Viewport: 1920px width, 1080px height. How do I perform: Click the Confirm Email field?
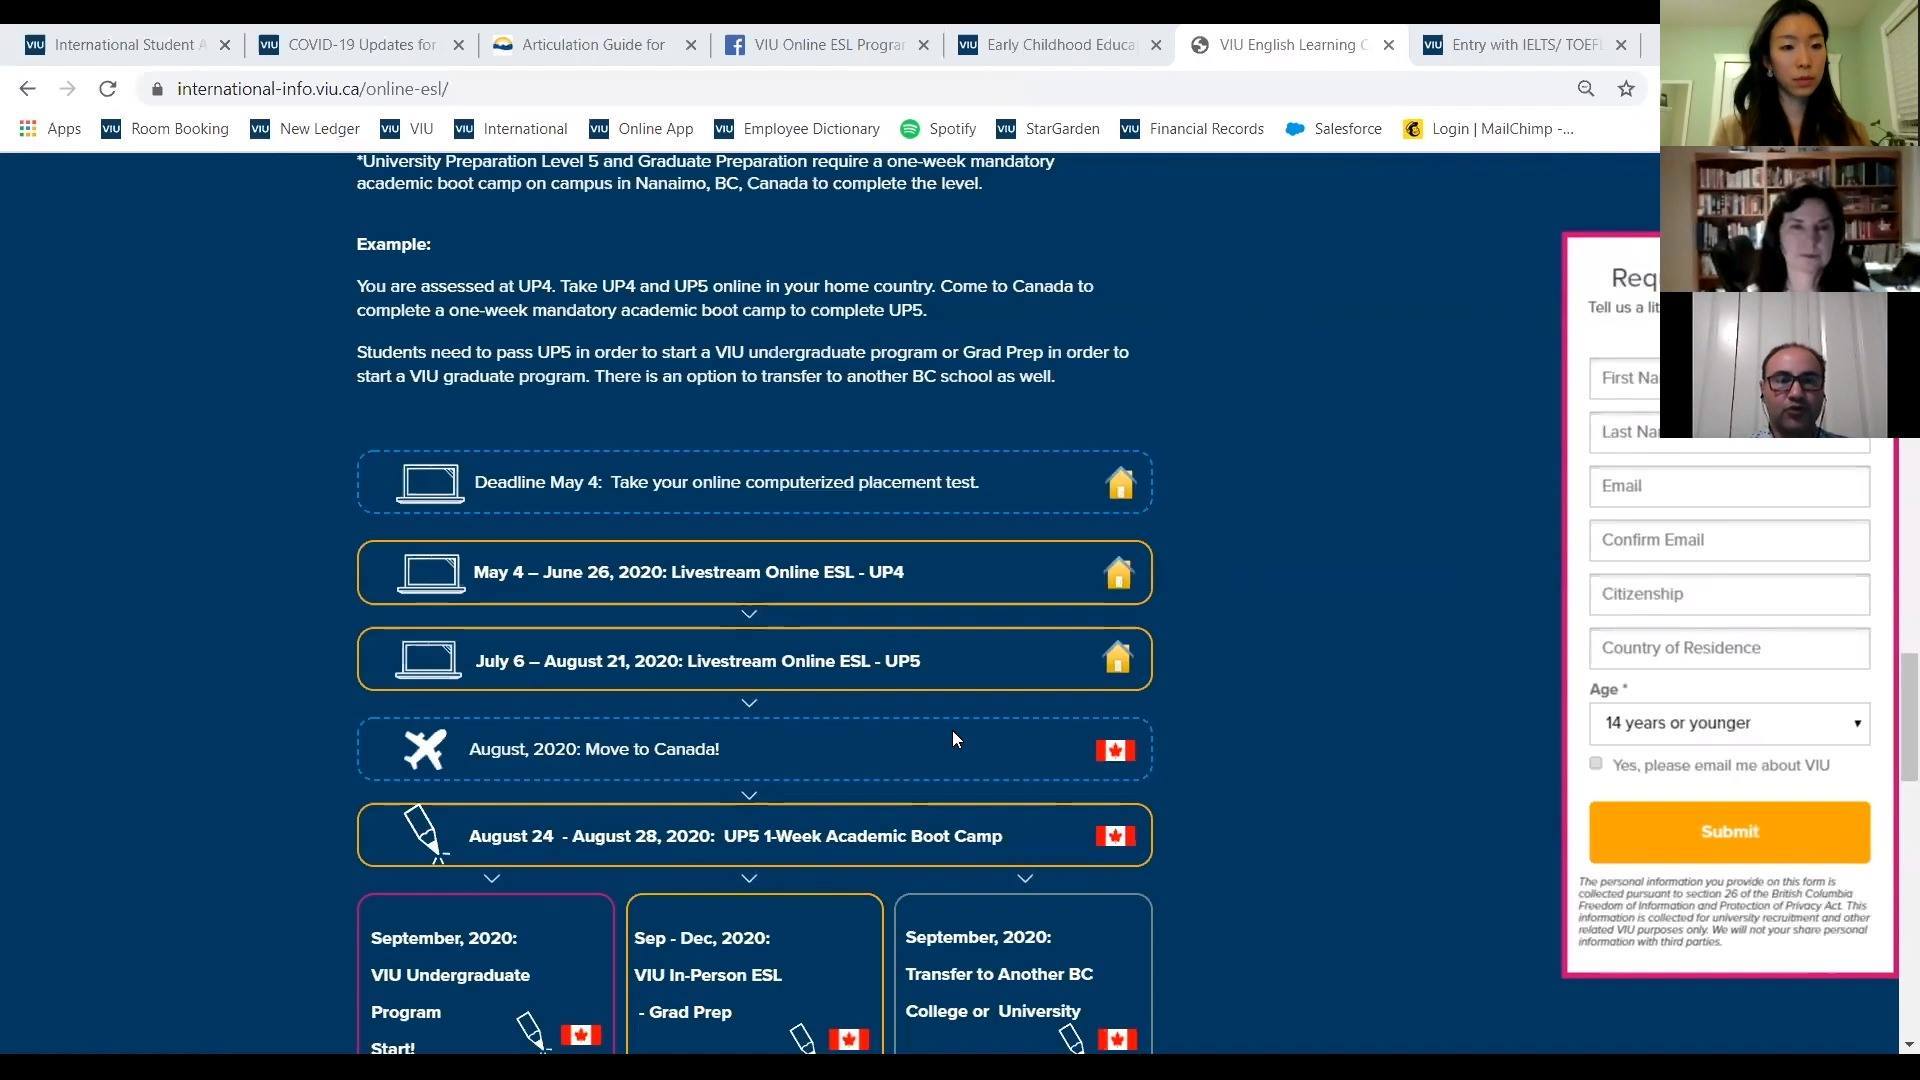click(x=1729, y=540)
